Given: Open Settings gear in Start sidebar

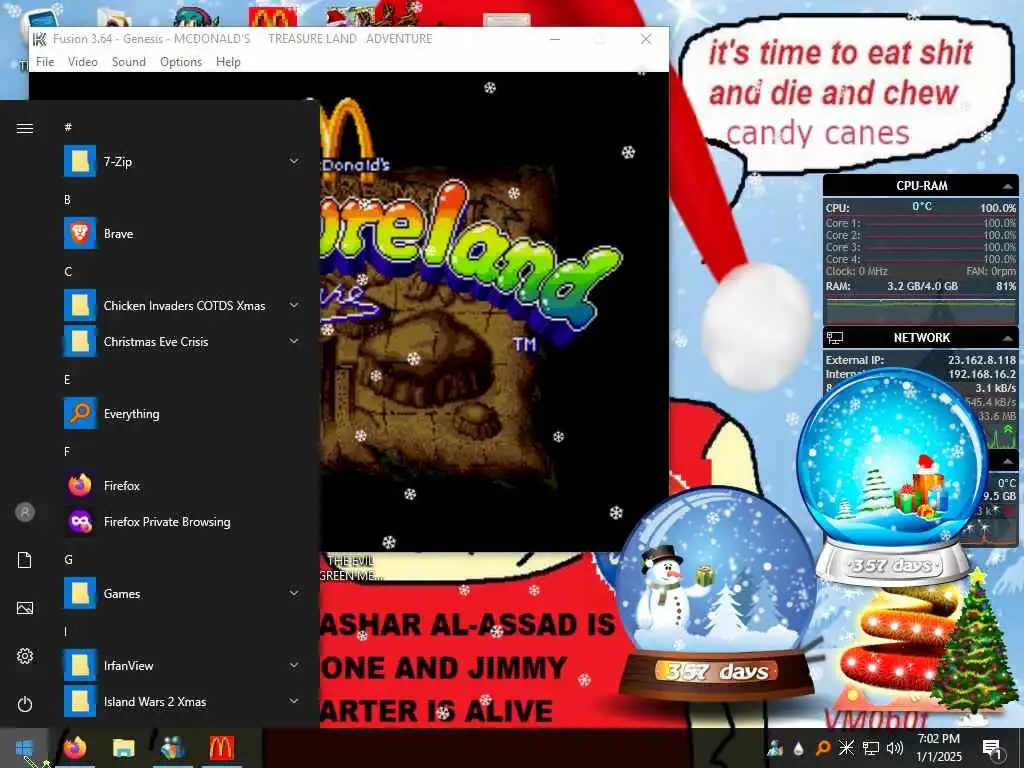Looking at the screenshot, I should (25, 656).
